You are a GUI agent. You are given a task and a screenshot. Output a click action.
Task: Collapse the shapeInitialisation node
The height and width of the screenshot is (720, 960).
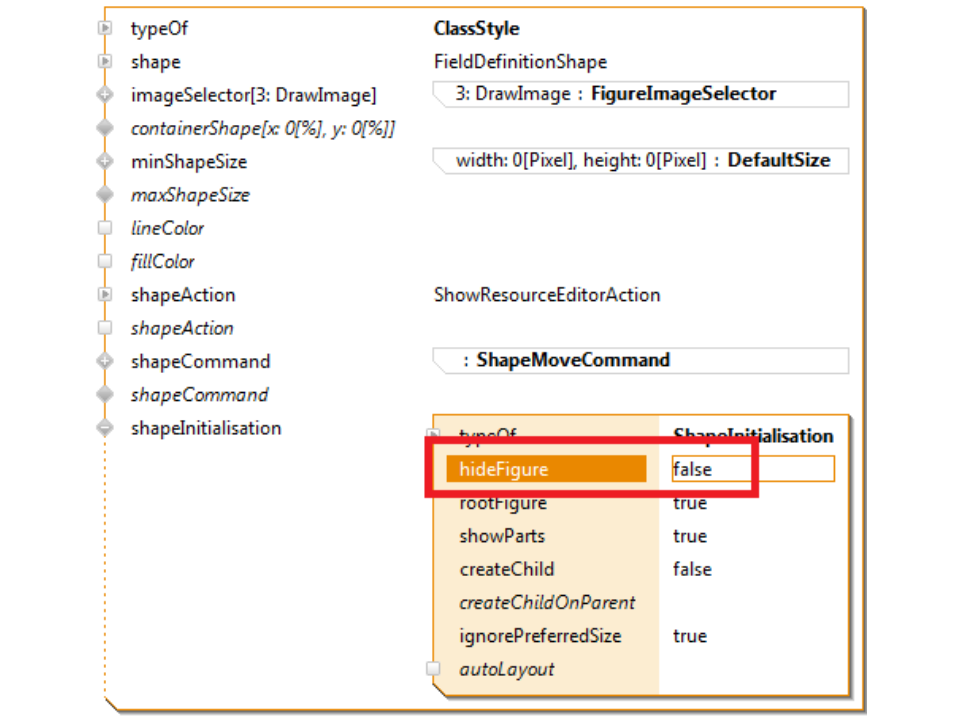click(105, 428)
